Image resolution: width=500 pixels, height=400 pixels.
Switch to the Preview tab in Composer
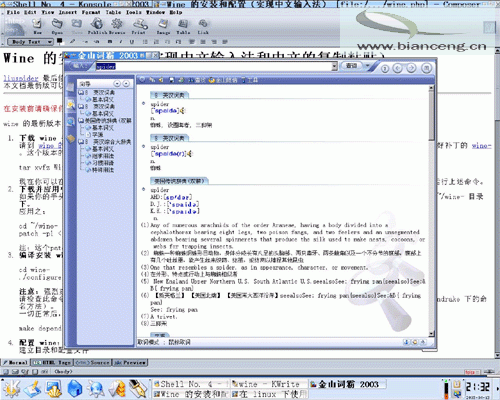coord(130,362)
